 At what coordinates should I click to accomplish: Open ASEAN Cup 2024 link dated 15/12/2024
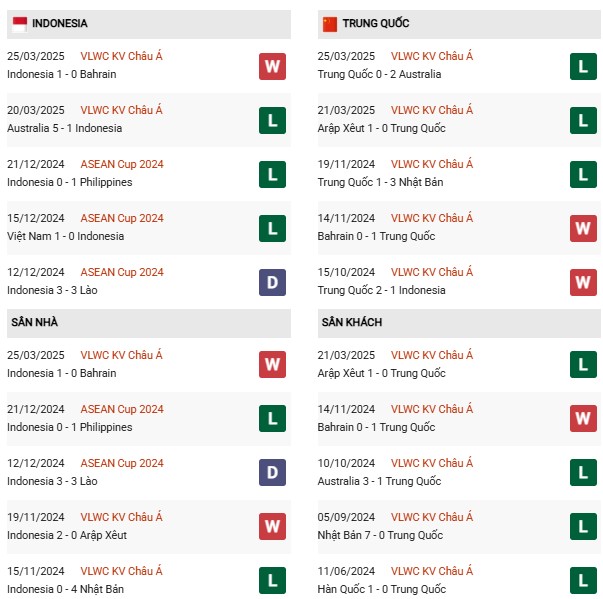click(123, 218)
